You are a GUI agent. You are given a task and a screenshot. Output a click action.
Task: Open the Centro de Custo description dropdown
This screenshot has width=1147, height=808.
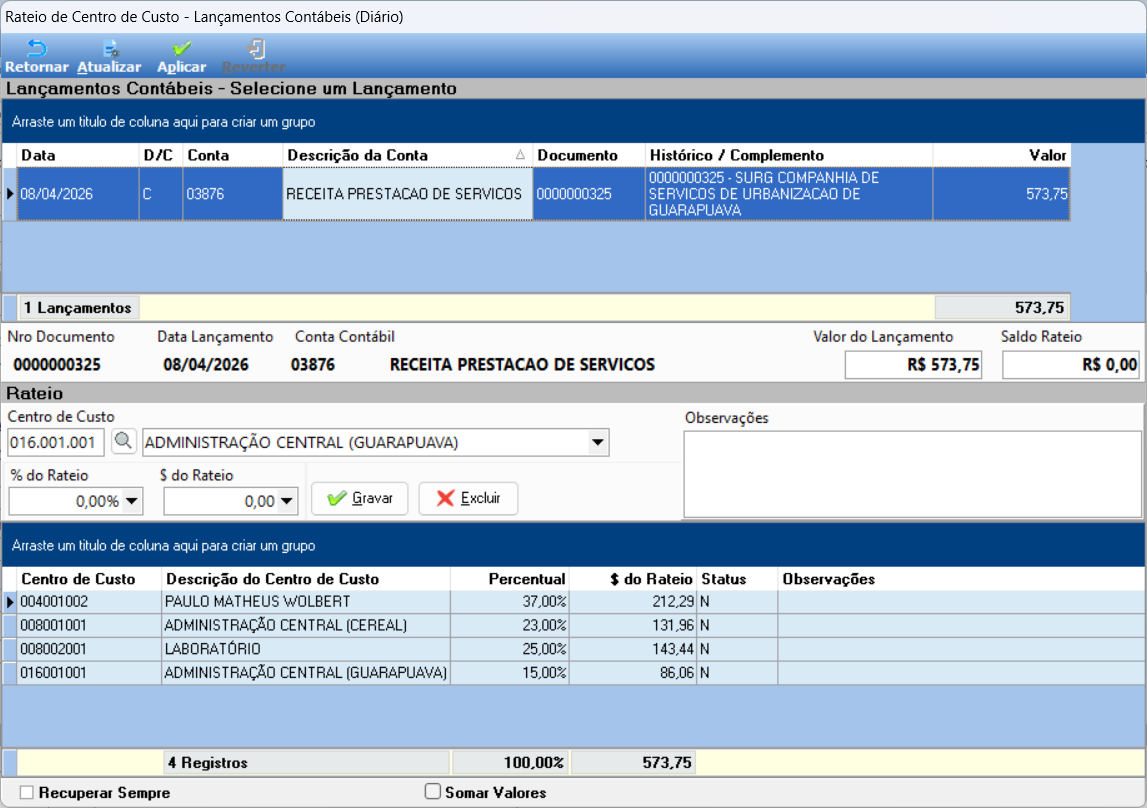pos(598,442)
